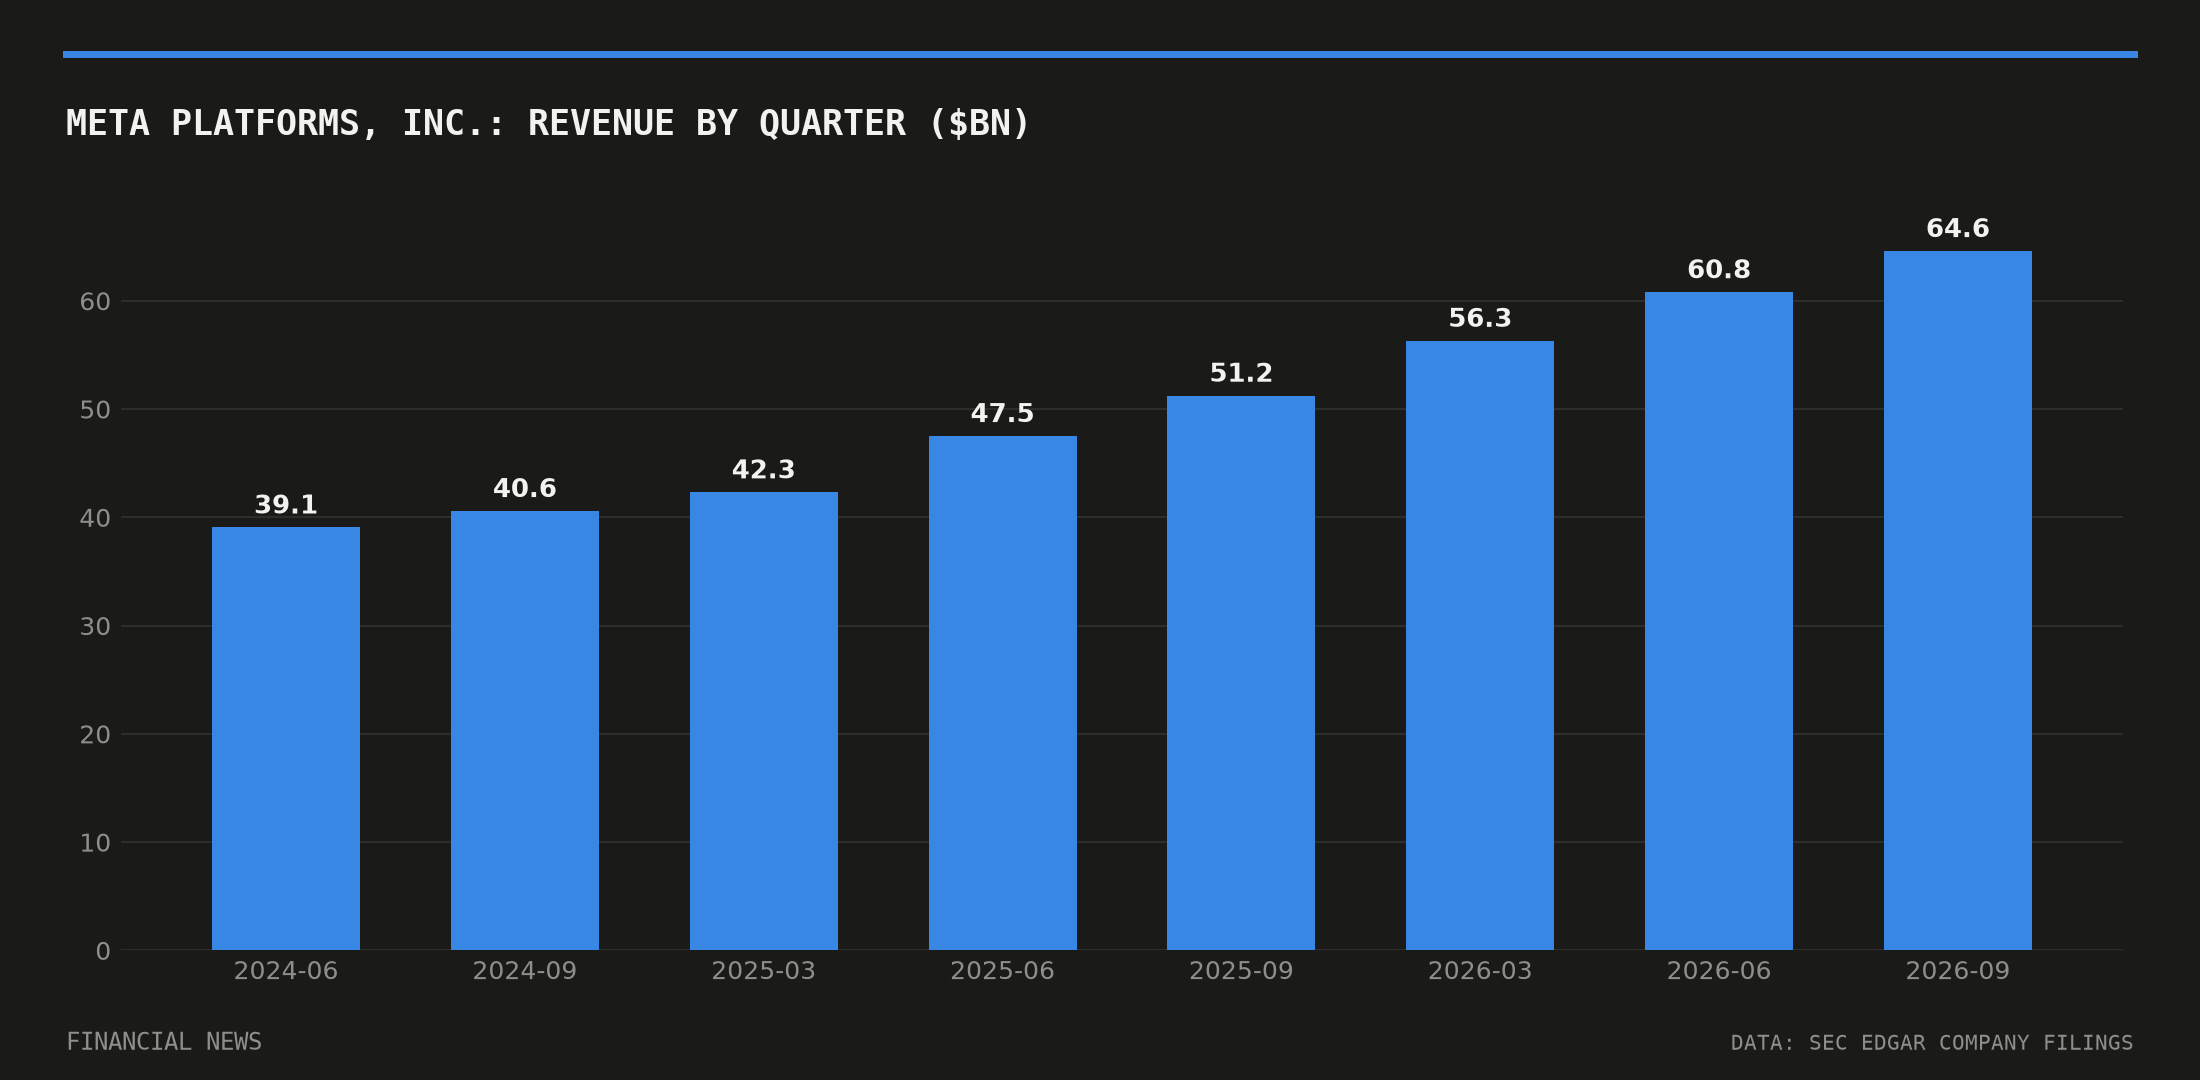This screenshot has height=1080, width=2200.
Task: Click the y-axis tick label 60
Action: point(95,302)
